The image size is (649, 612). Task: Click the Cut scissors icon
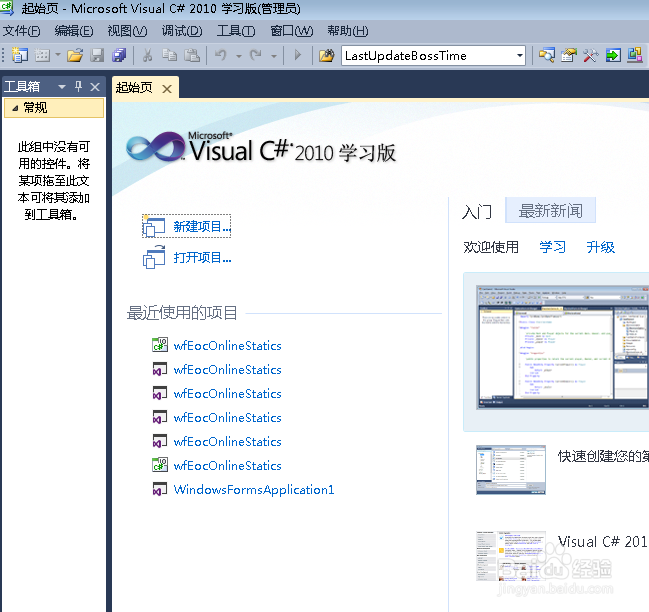coord(147,55)
